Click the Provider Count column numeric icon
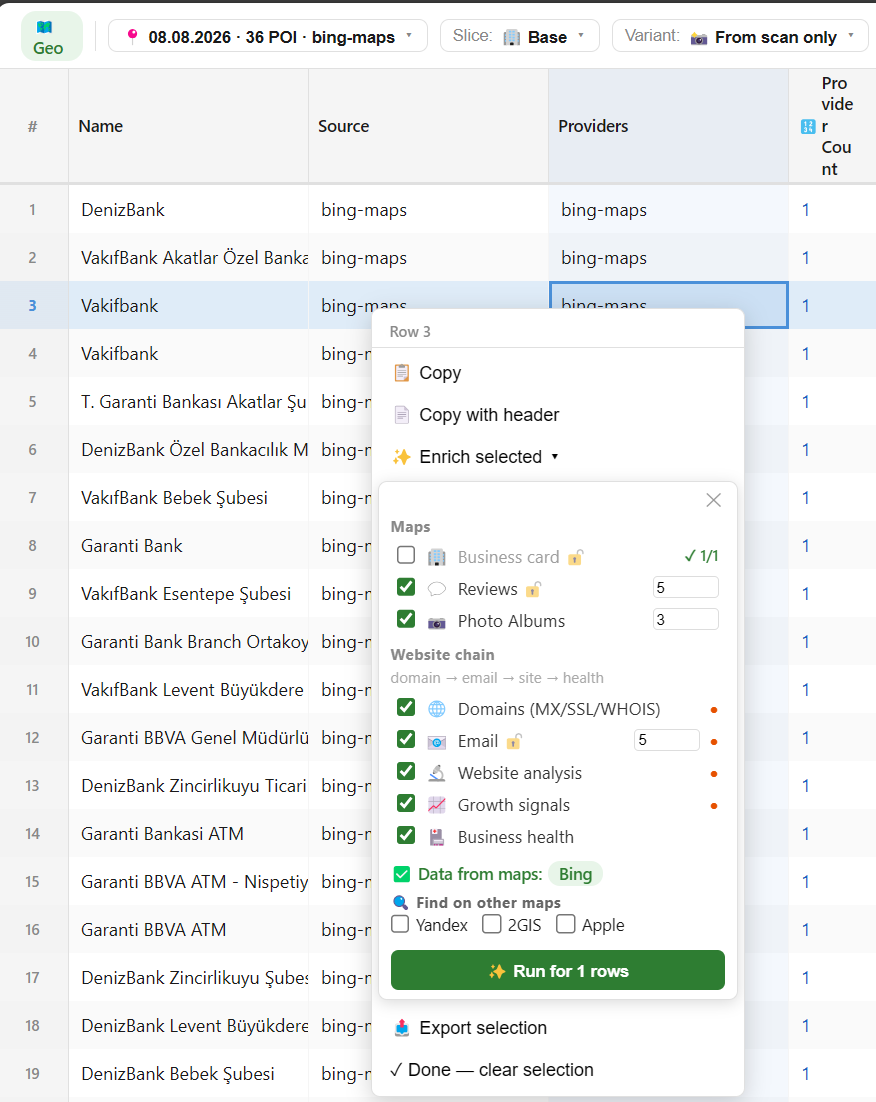Screen dimensions: 876x1102 point(808,127)
